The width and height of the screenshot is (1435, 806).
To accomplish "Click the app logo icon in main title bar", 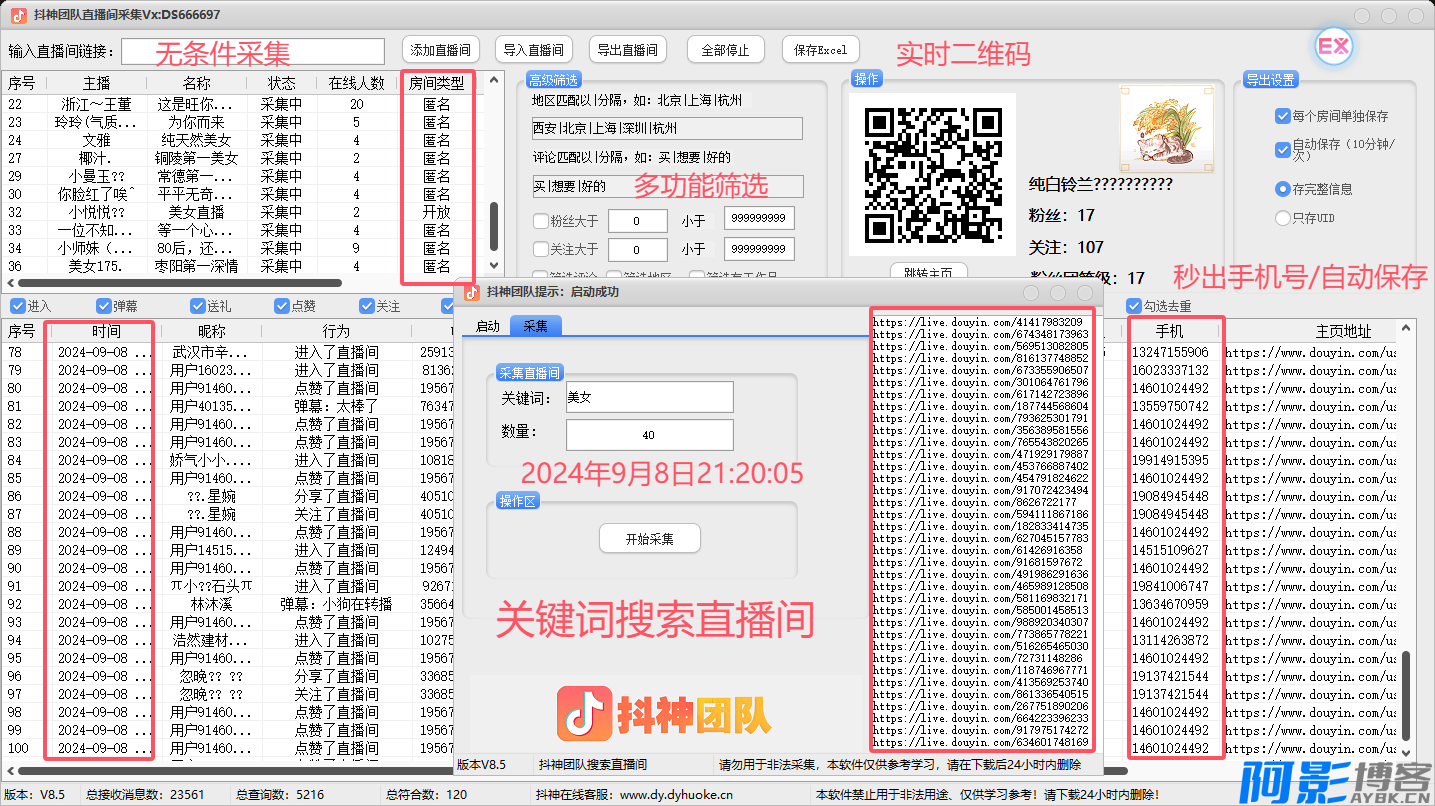I will 19,15.
